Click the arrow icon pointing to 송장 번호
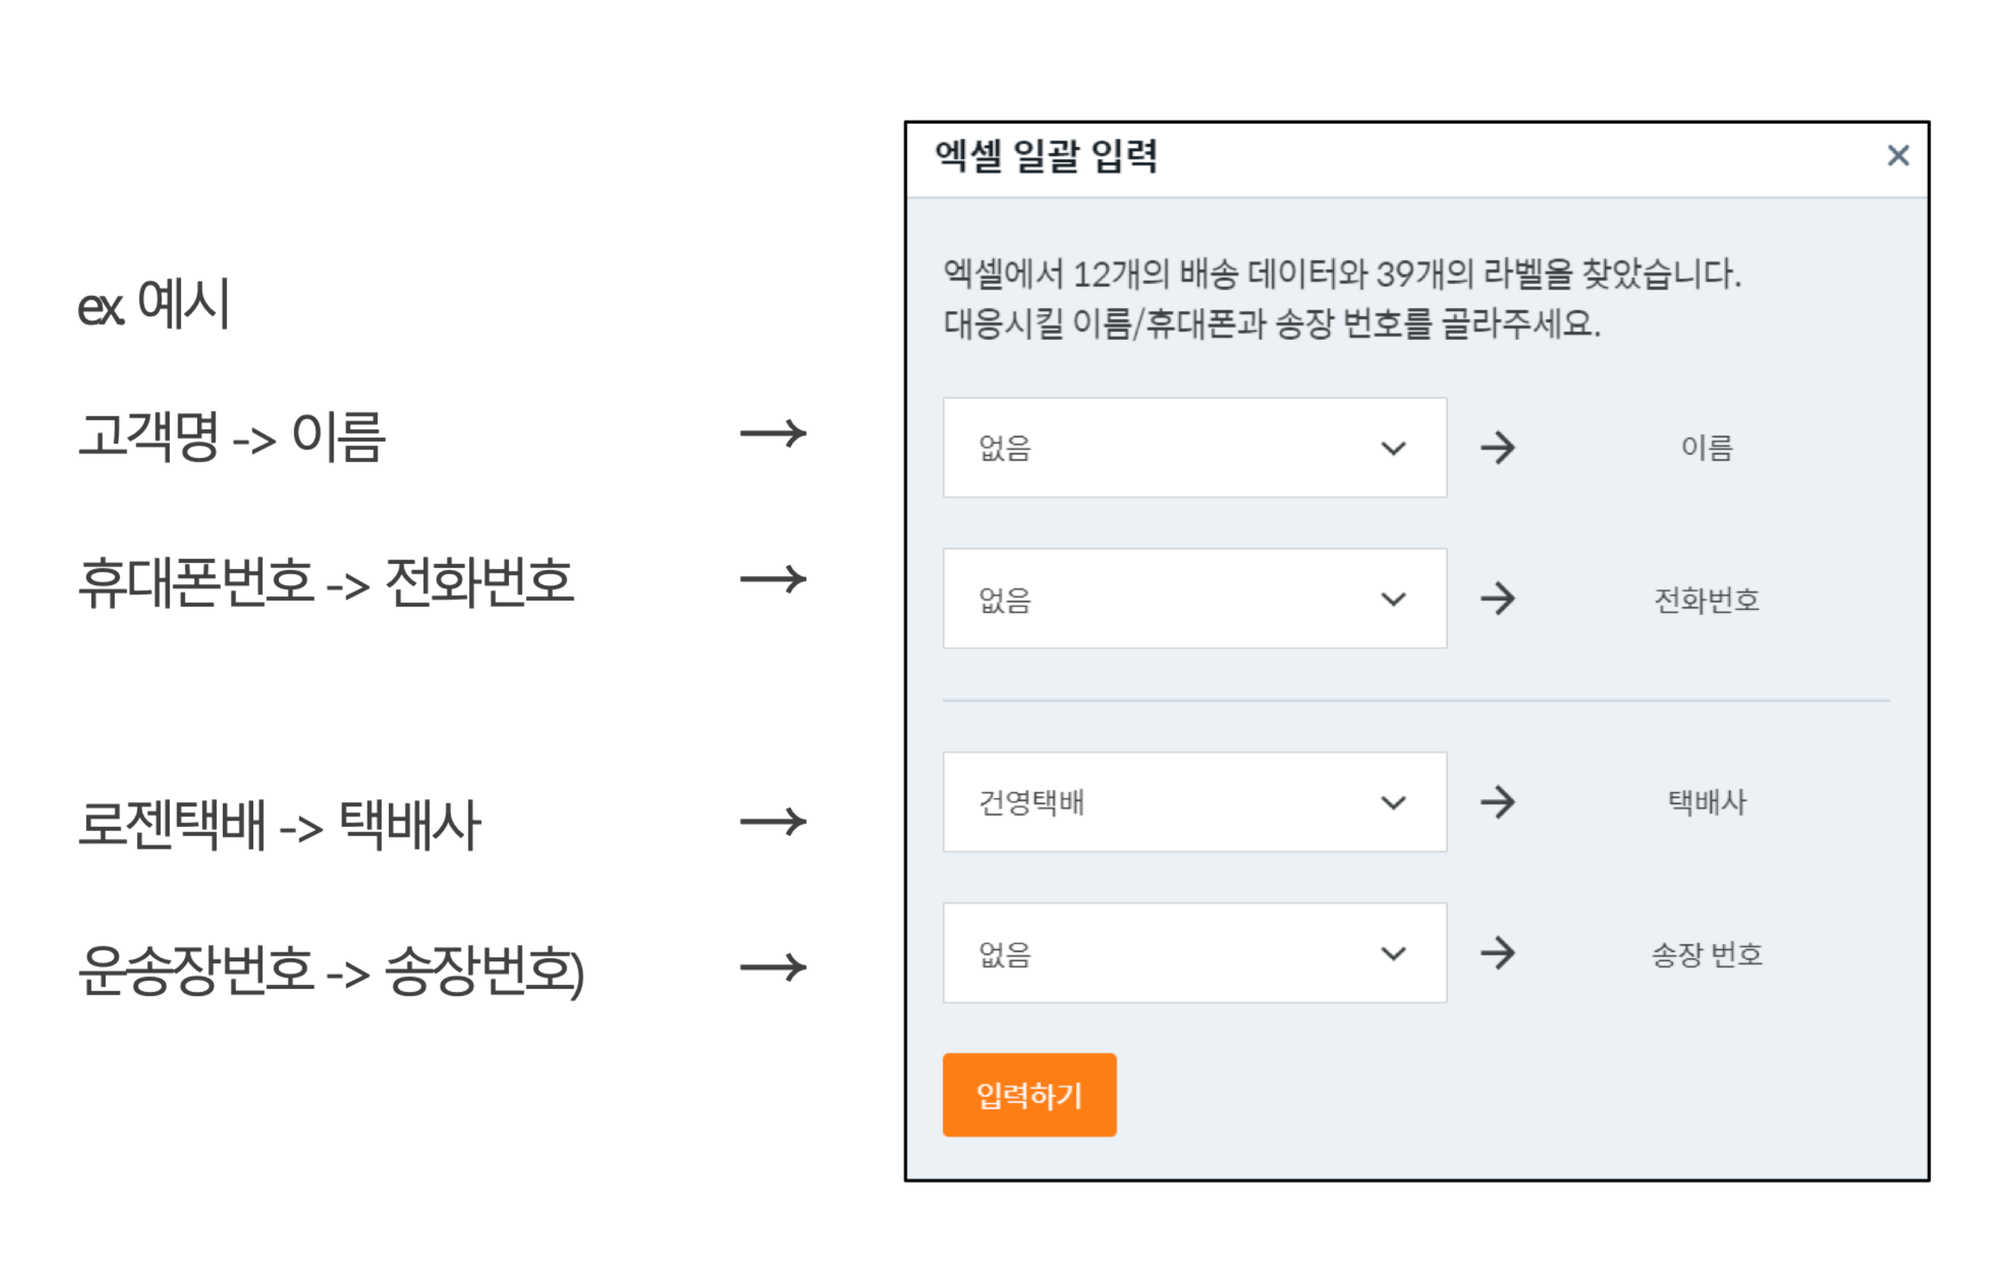 1497,953
